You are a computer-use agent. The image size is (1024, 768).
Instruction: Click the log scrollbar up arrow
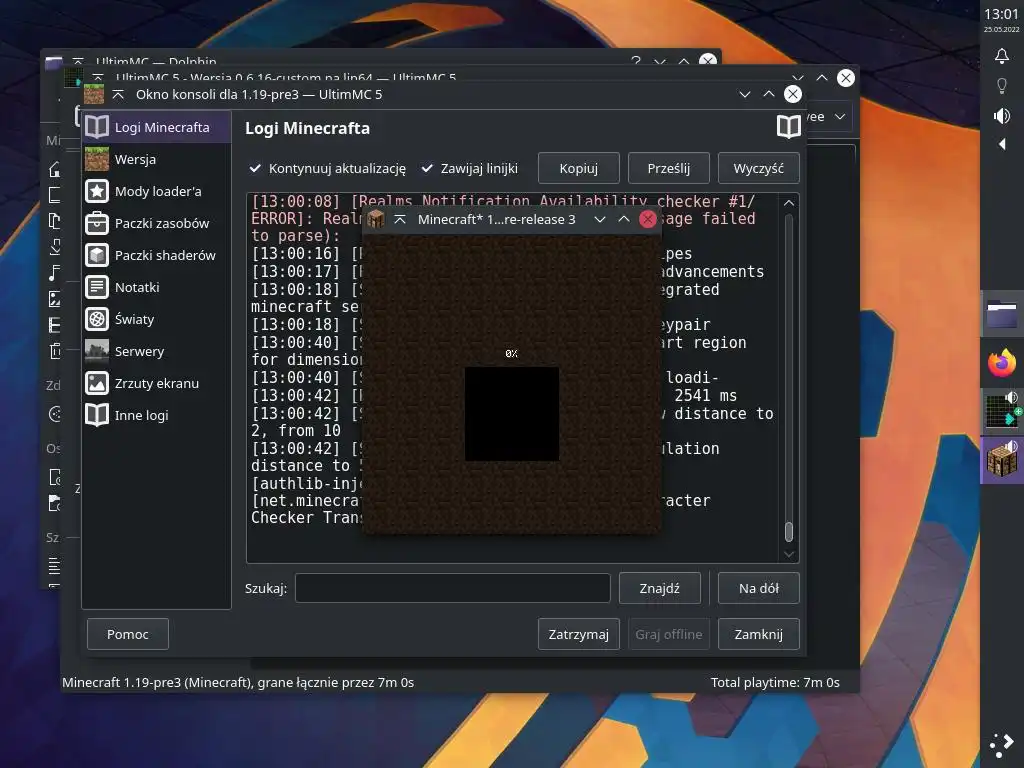click(x=789, y=203)
